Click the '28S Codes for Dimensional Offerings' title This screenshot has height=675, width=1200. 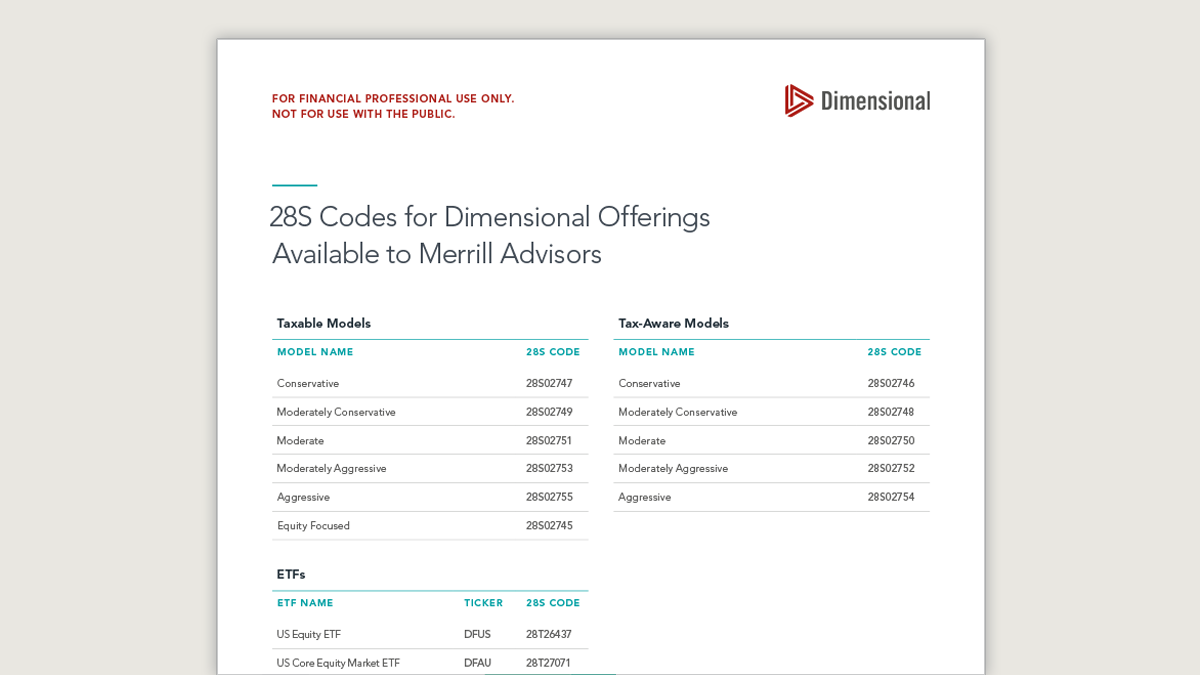pos(490,217)
